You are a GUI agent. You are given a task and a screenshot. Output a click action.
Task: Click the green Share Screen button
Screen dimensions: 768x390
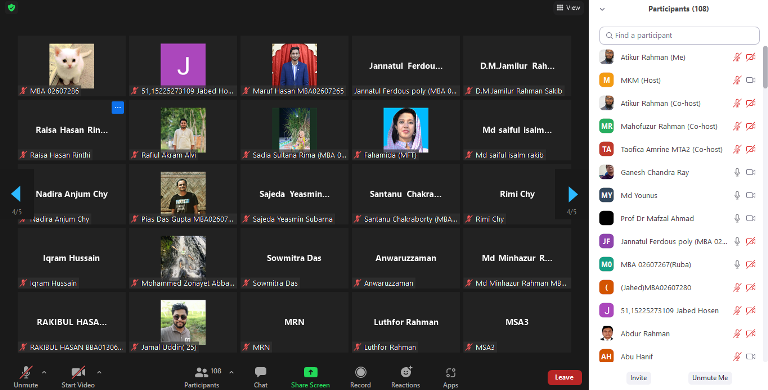(311, 377)
